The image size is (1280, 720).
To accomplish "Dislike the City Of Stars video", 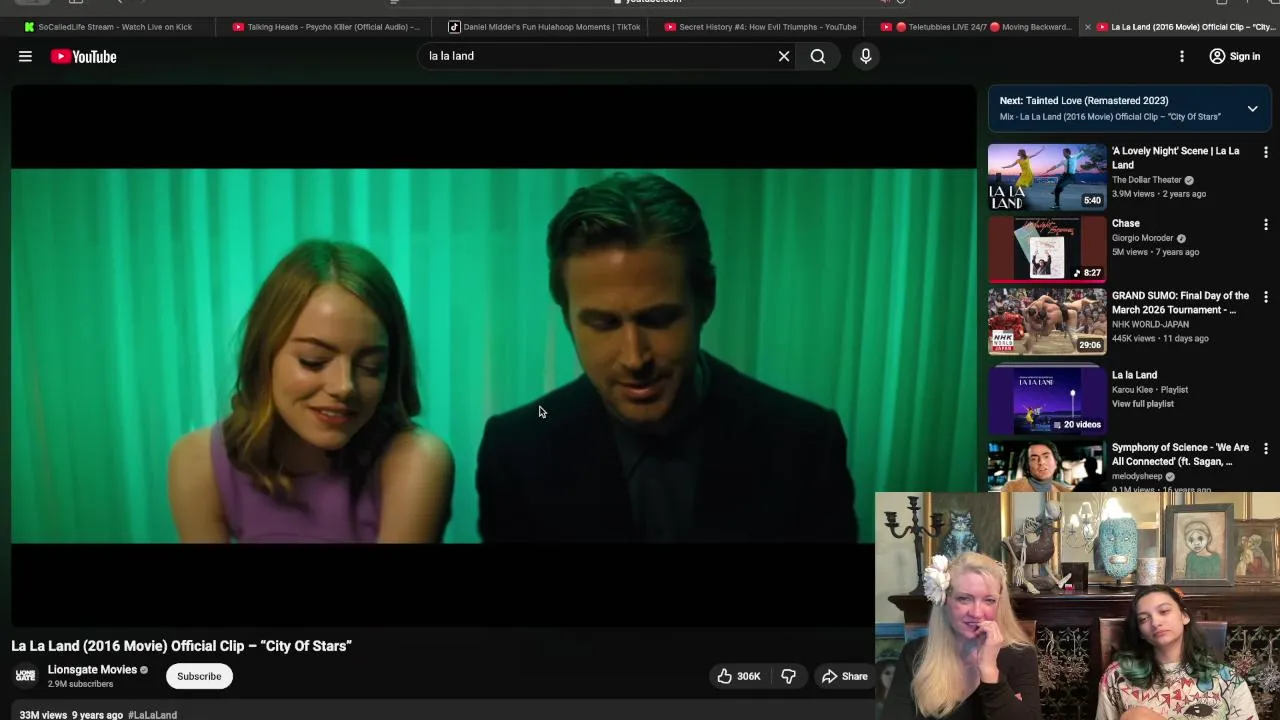I will 788,676.
